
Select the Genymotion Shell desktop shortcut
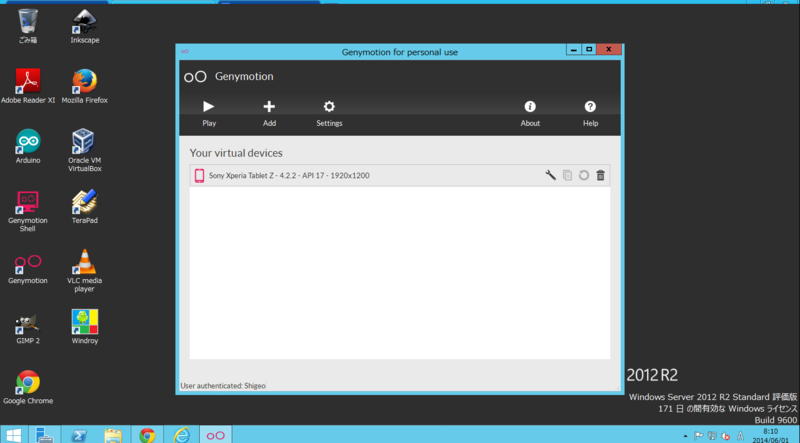28,210
